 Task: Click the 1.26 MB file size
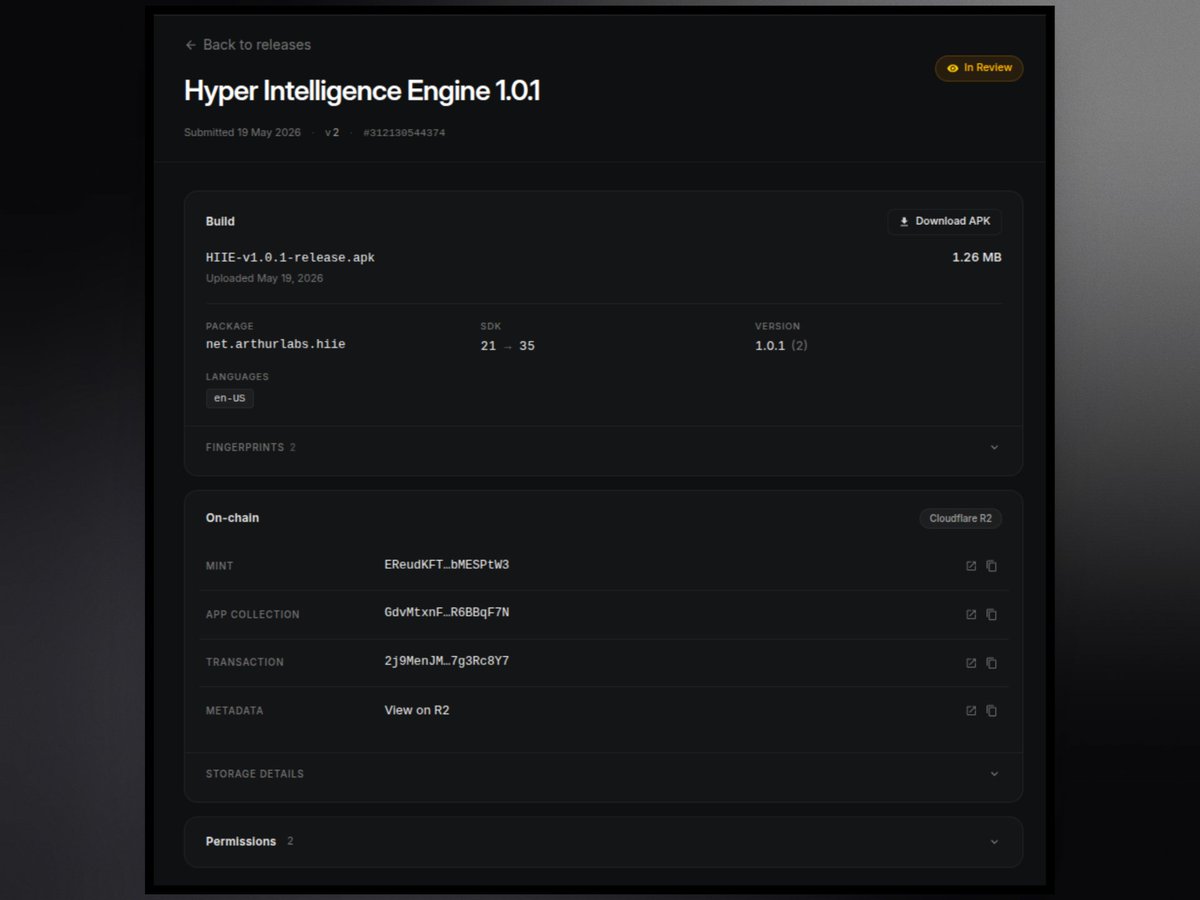(x=977, y=257)
